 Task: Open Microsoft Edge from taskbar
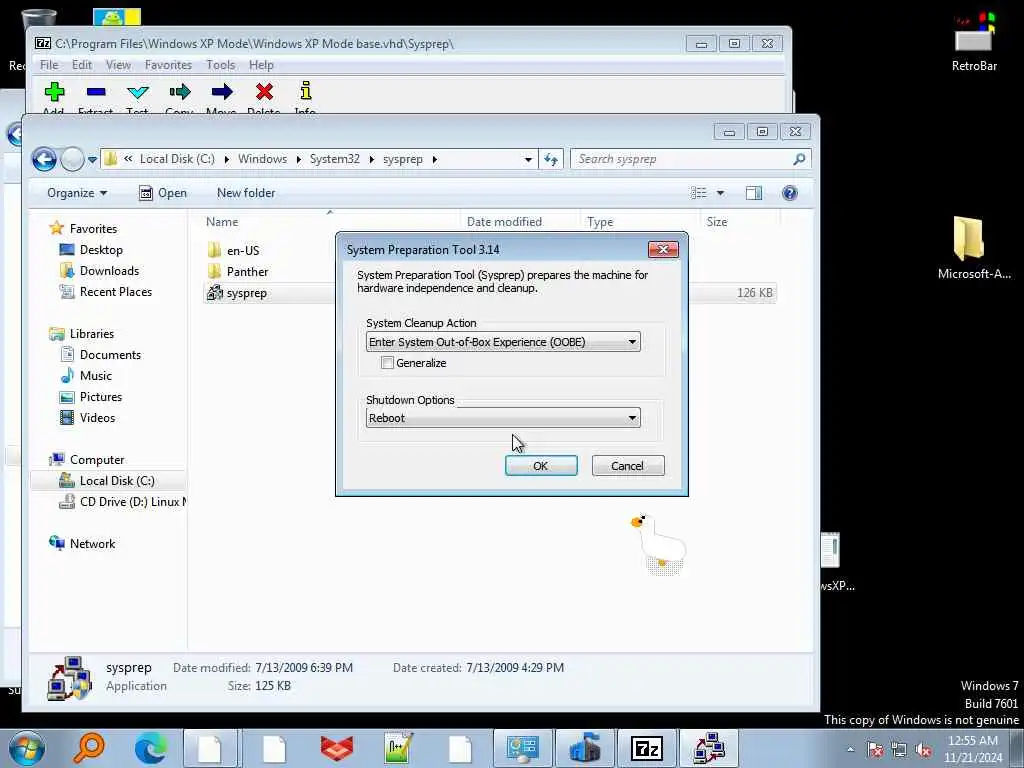(150, 748)
